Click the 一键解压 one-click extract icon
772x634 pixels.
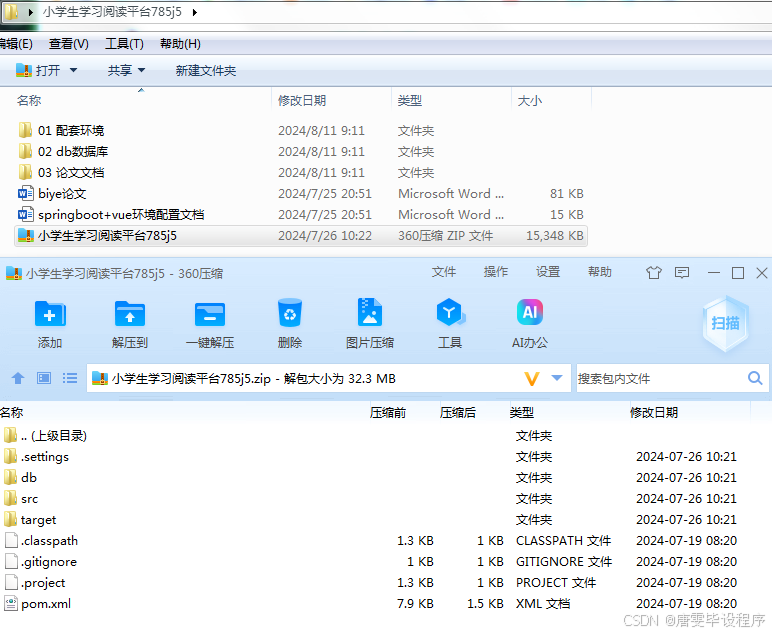210,315
